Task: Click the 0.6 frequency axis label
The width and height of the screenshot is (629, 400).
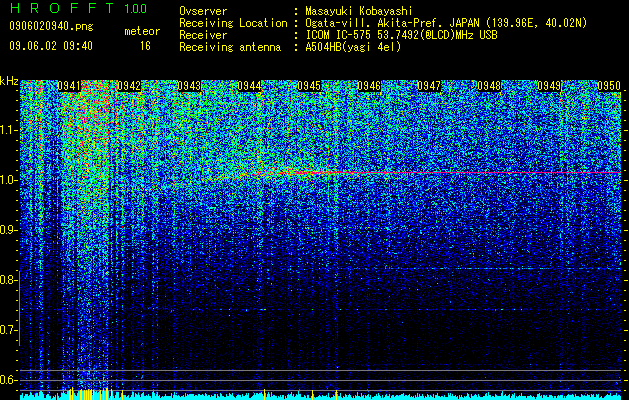Action: tap(7, 380)
